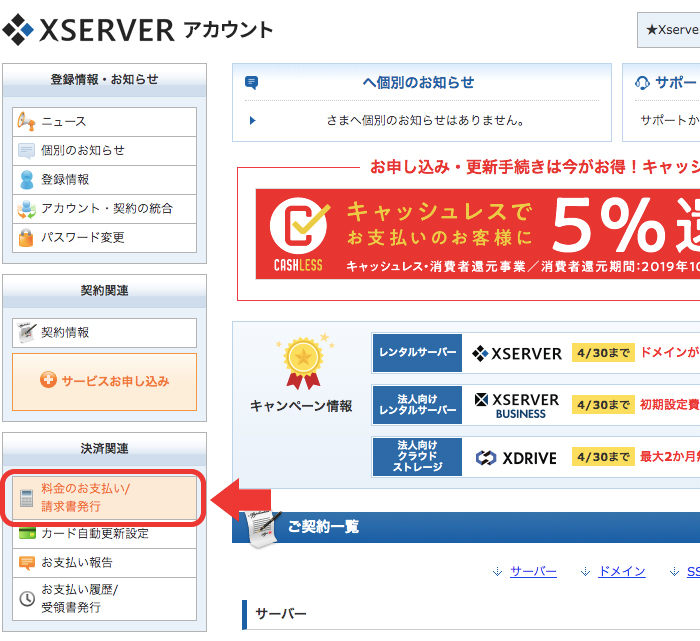700x641 pixels.
Task: Click the ご契約一覧 heading bar
Action: point(466,527)
